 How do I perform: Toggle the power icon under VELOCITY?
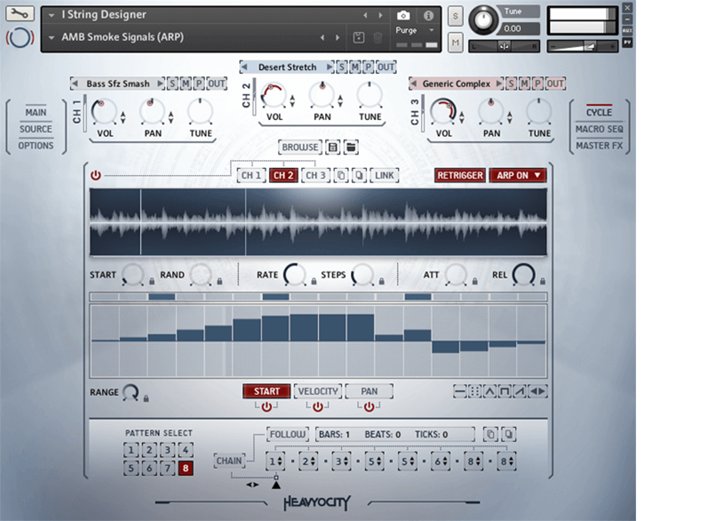pyautogui.click(x=318, y=407)
